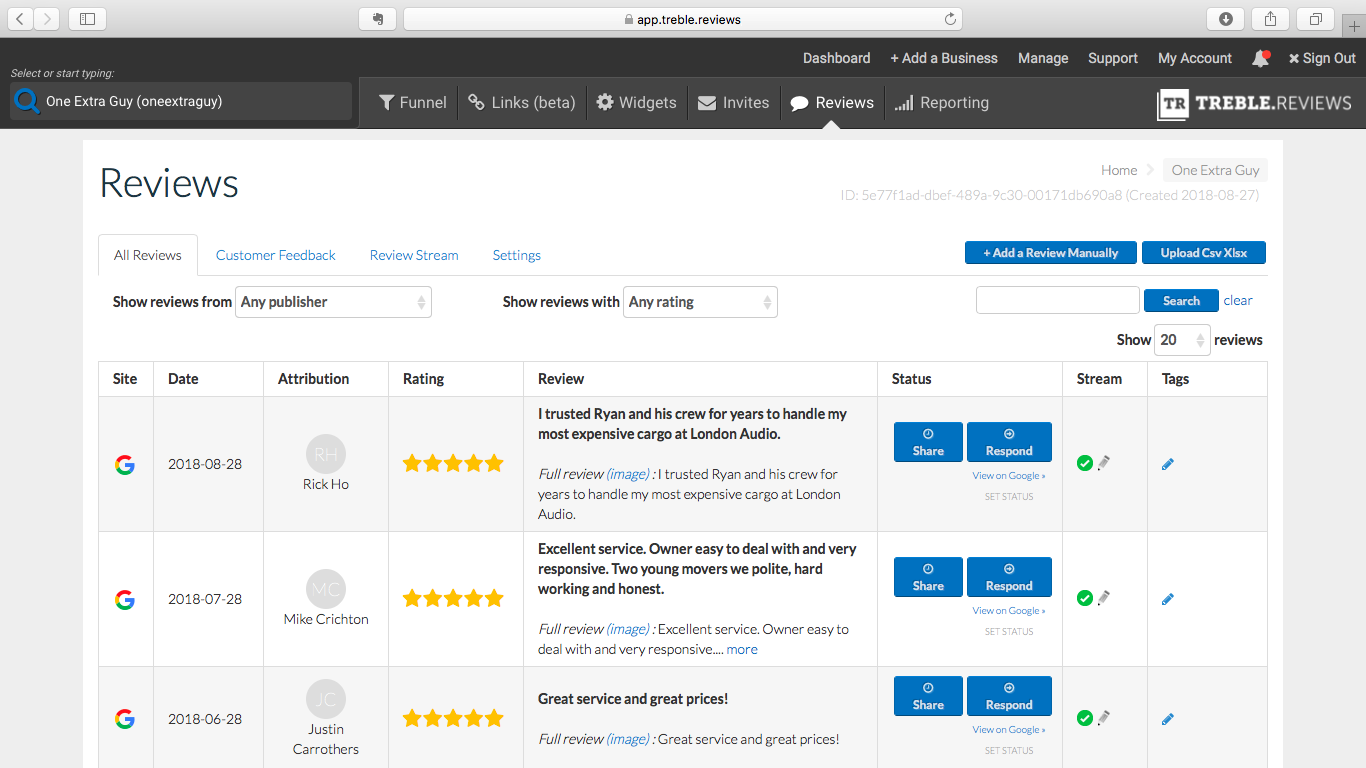Open the Widgets gear section
The image size is (1366, 768).
pos(636,102)
